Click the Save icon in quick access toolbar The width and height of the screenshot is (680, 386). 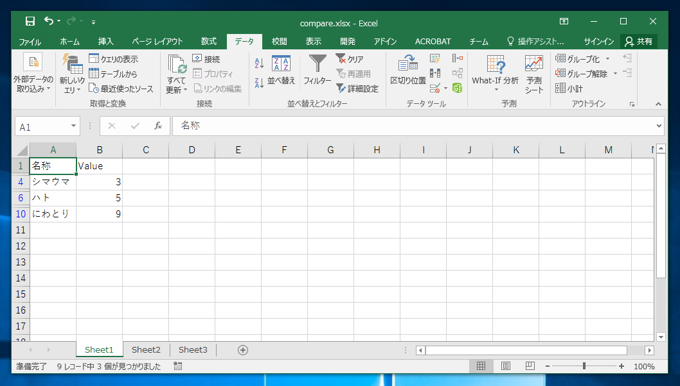30,21
